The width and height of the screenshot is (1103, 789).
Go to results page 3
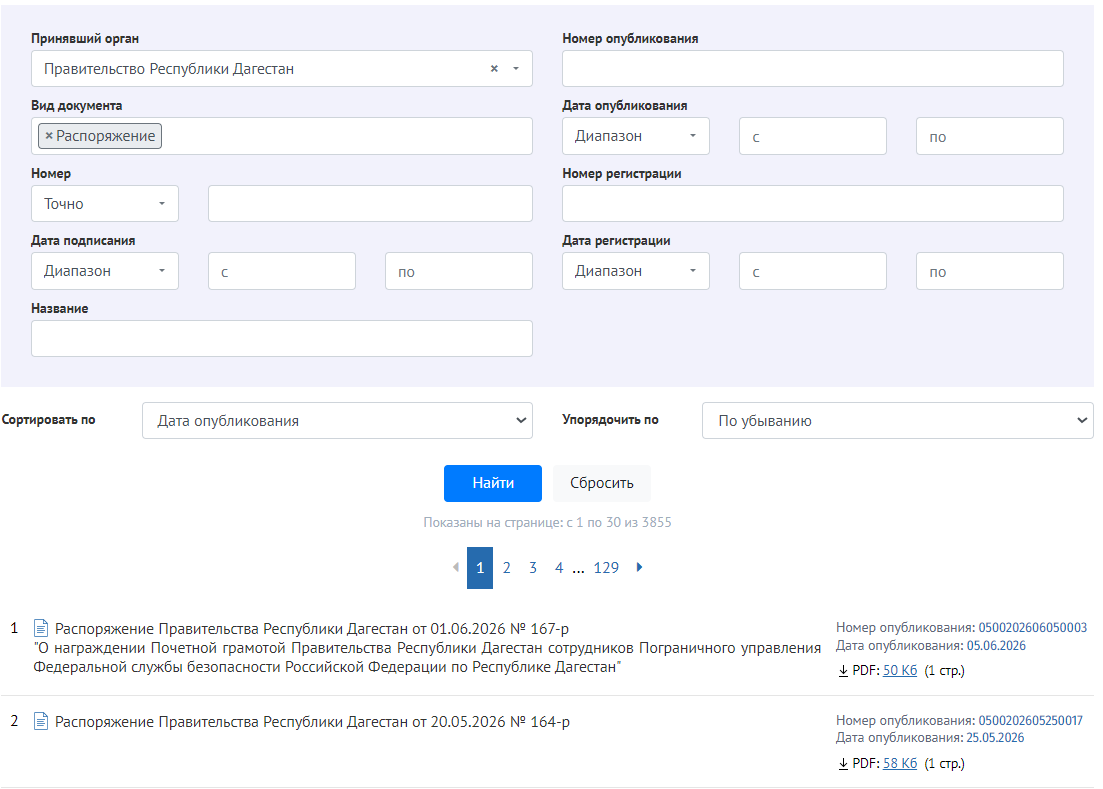[x=533, y=567]
